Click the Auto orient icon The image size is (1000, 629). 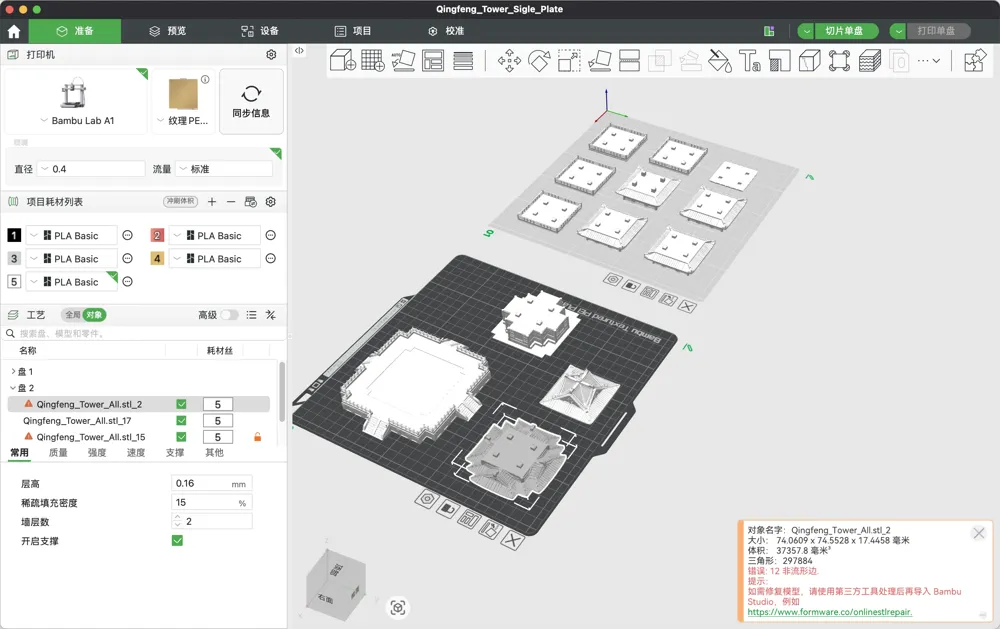tap(403, 61)
